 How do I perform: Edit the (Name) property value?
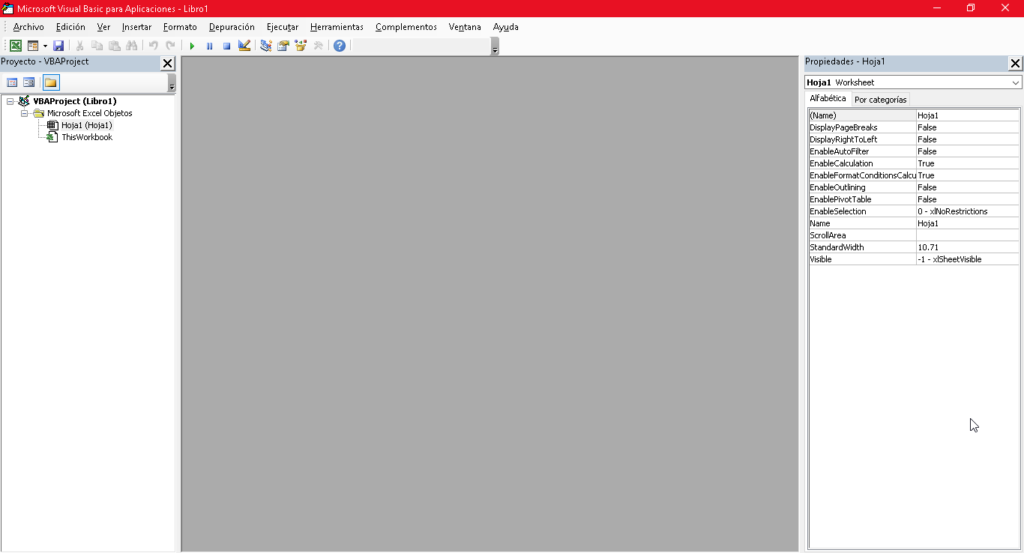pyautogui.click(x=967, y=116)
